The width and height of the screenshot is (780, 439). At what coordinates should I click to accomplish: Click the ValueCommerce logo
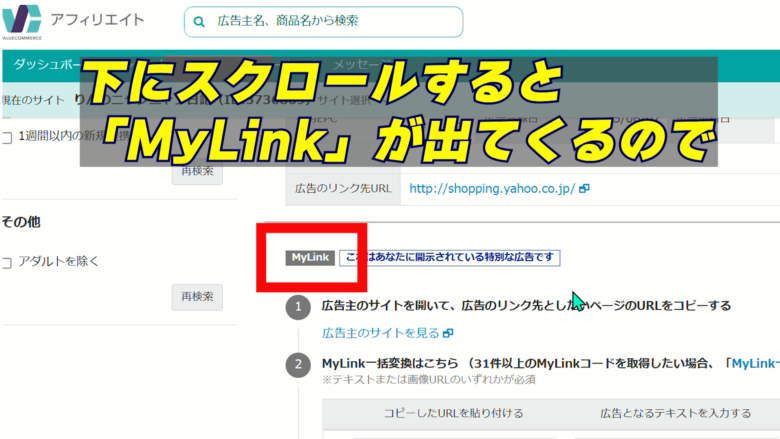[22, 21]
